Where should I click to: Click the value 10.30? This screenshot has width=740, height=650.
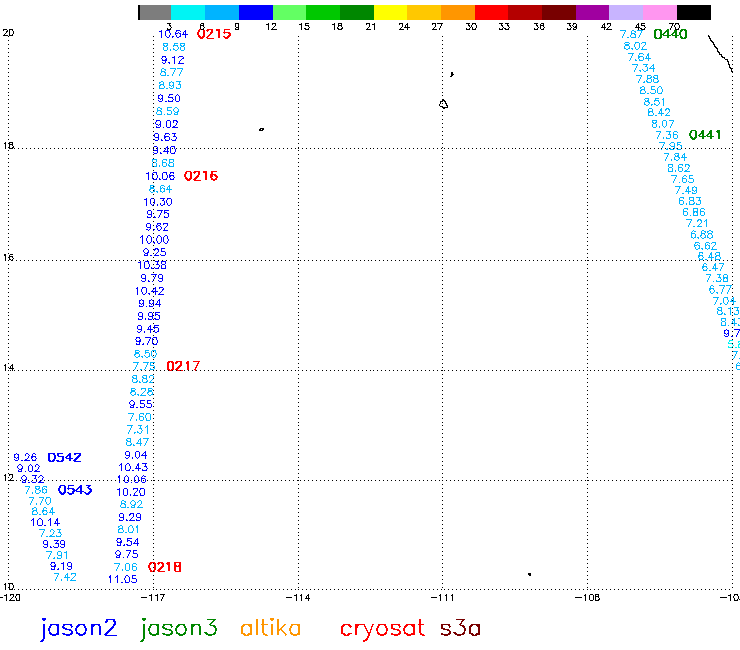[x=158, y=202]
